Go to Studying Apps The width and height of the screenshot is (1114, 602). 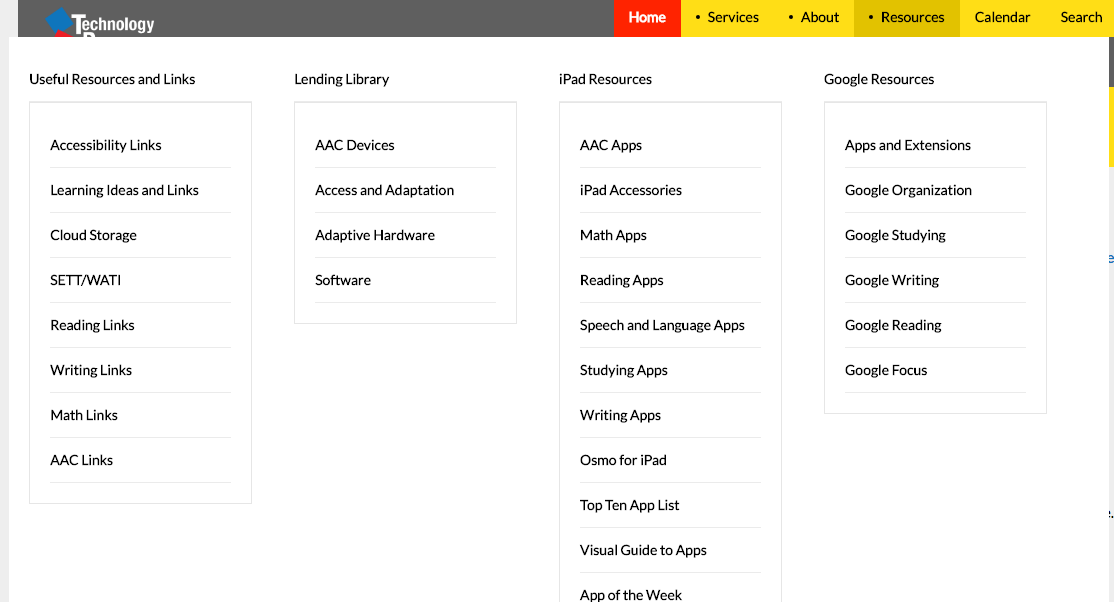tap(623, 370)
